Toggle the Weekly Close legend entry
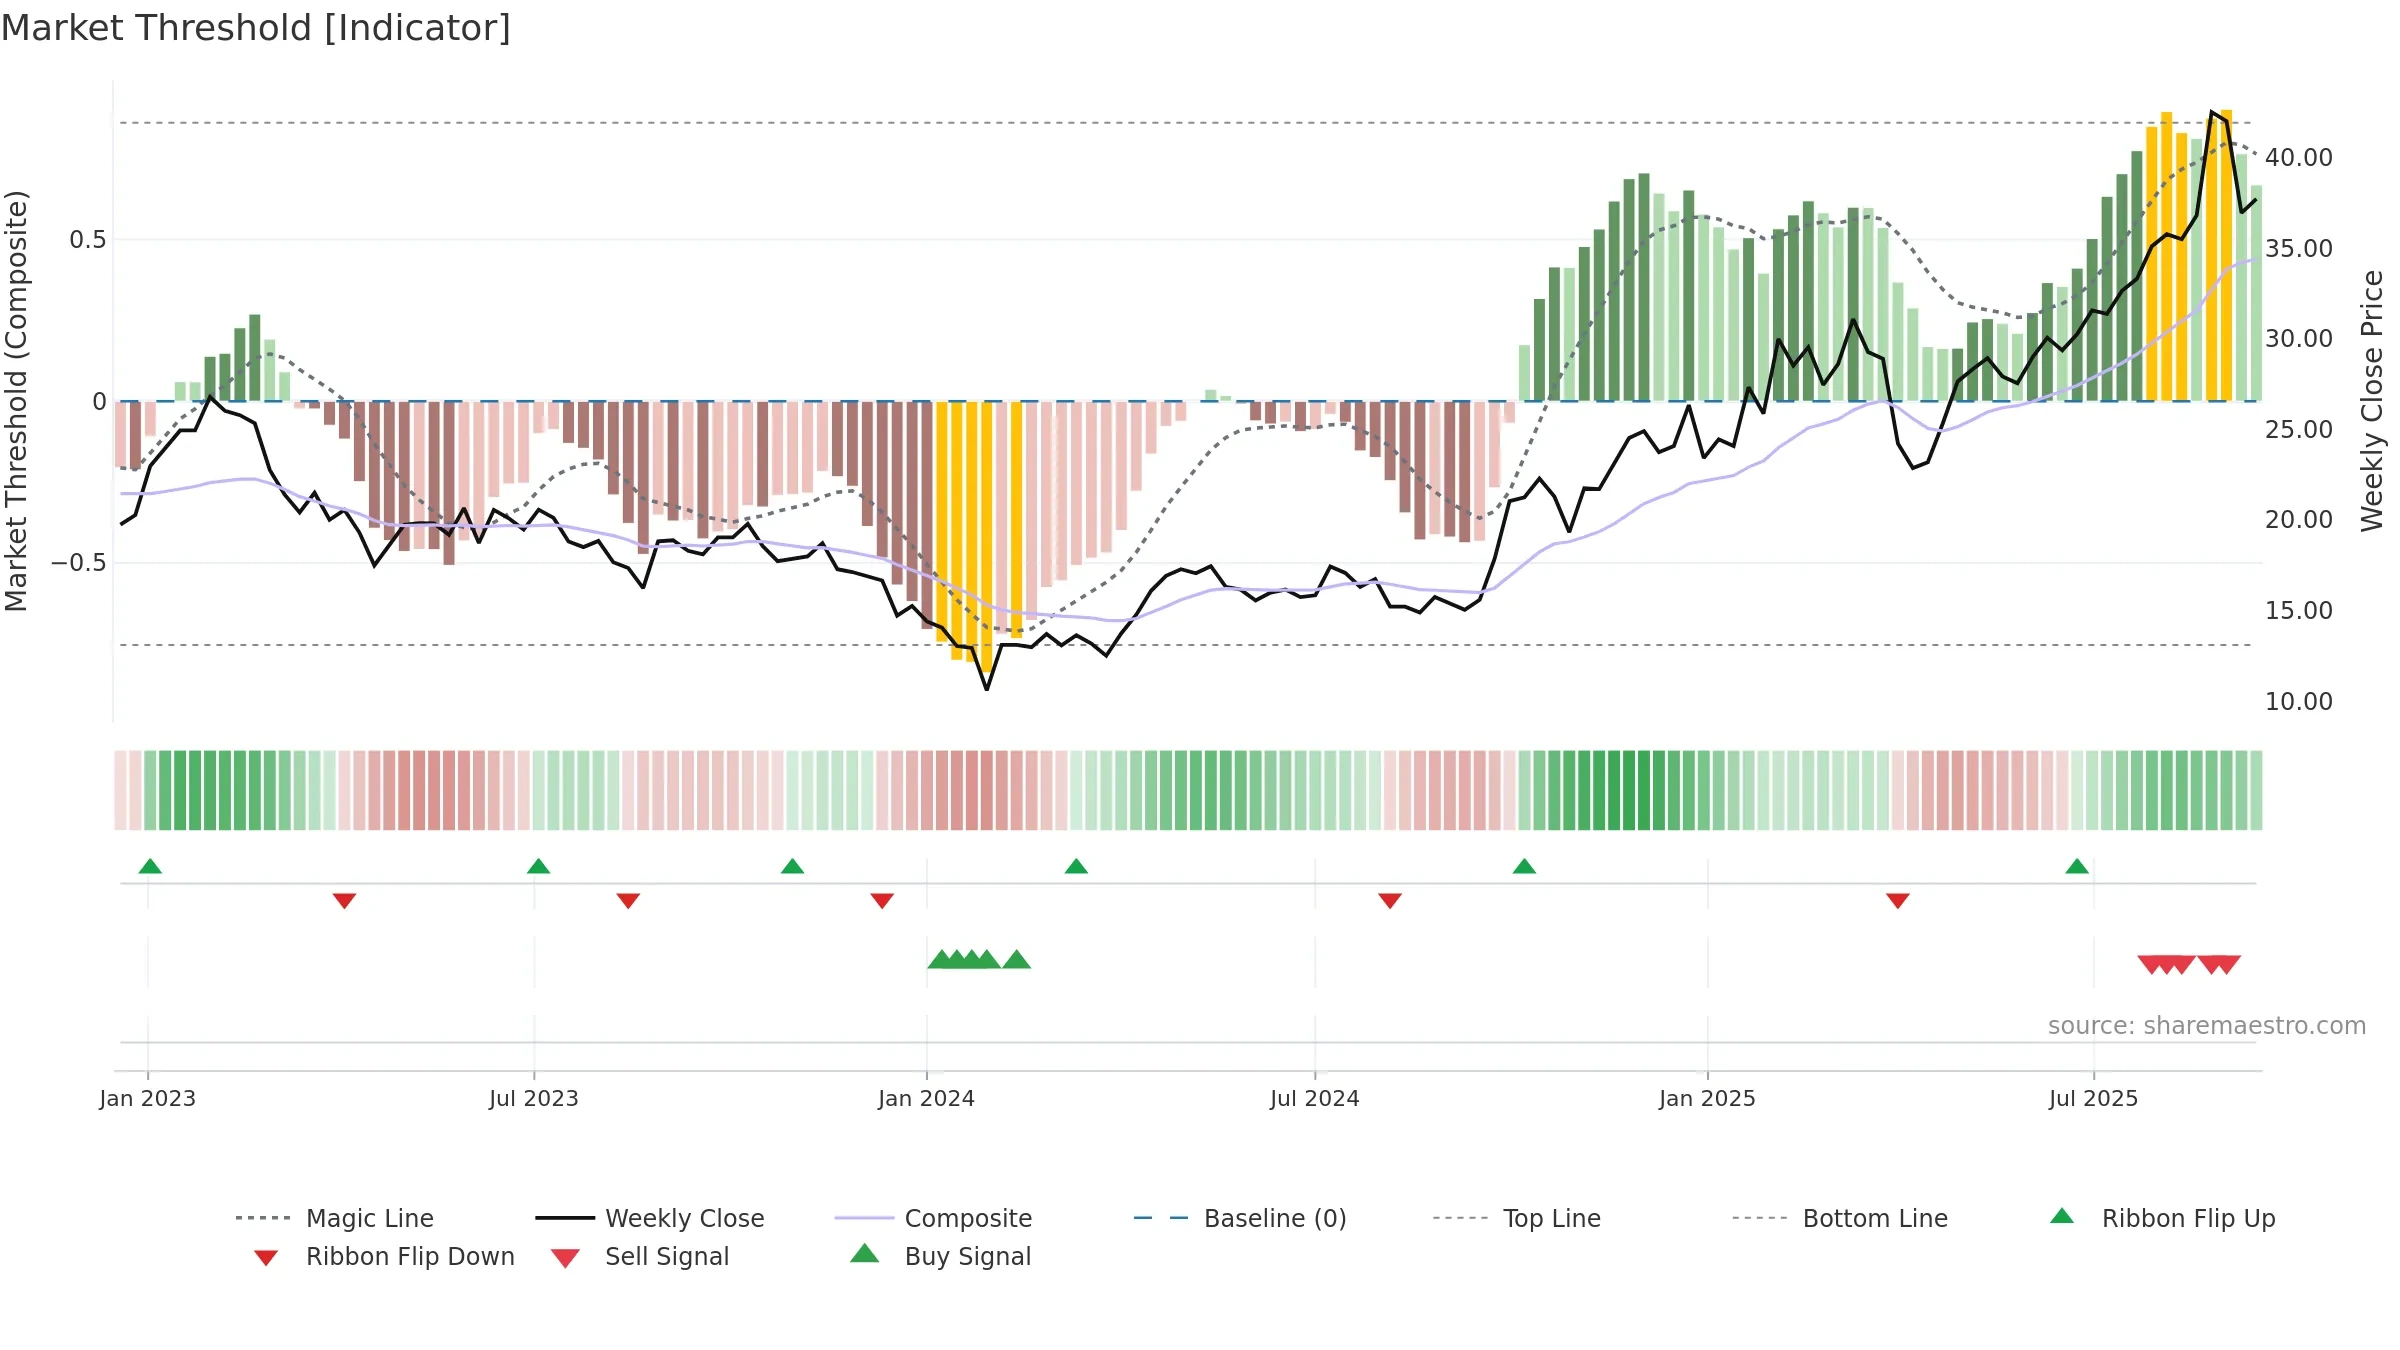Image resolution: width=2400 pixels, height=1350 pixels. coord(649,1218)
